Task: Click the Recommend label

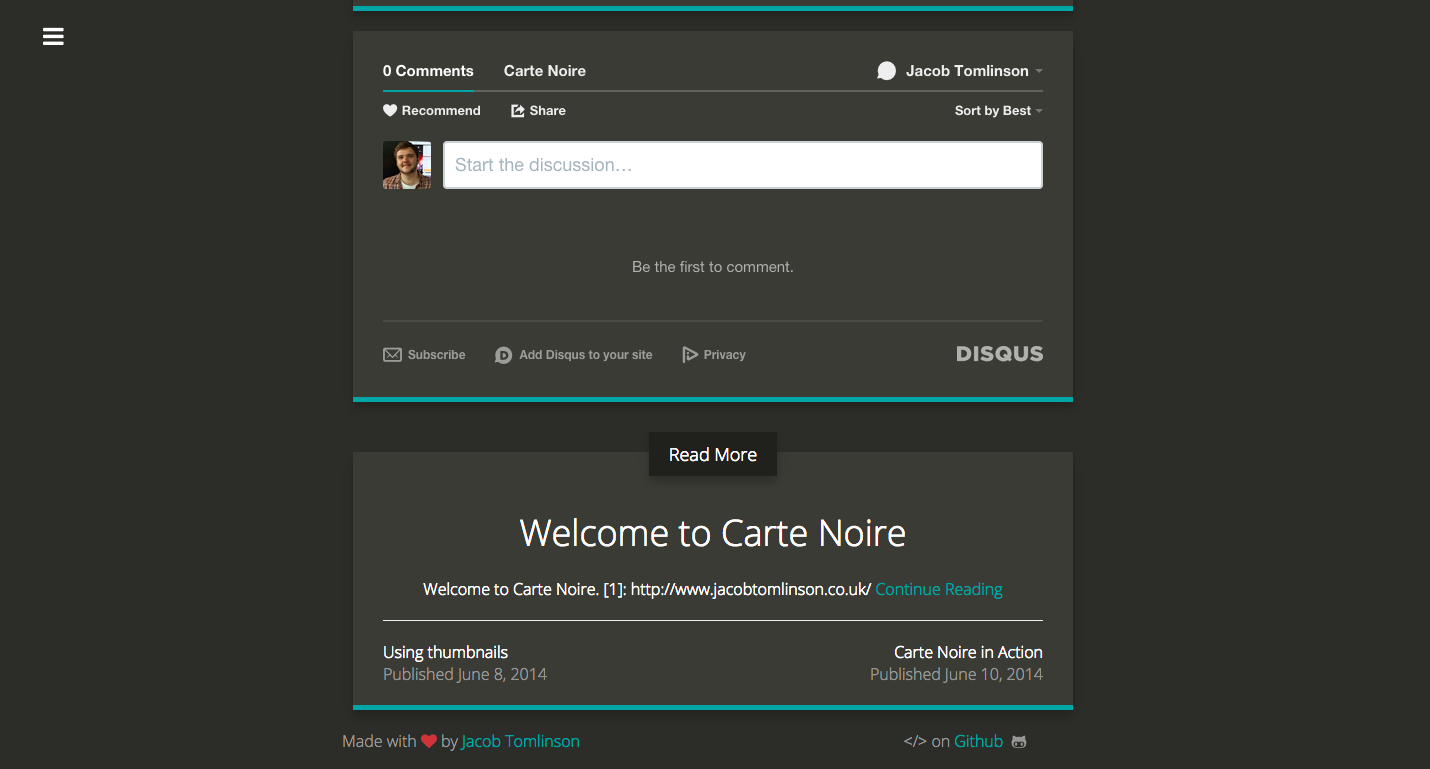Action: [441, 111]
